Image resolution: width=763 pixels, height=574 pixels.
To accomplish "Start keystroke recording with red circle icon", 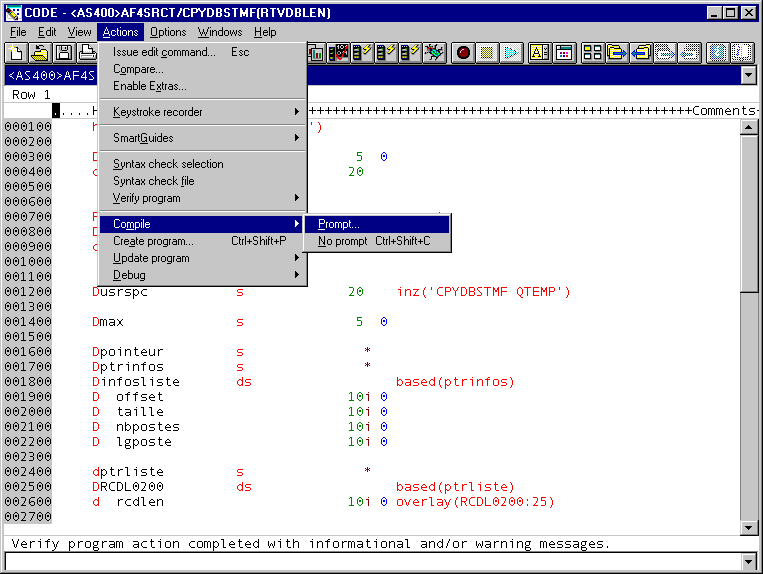I will (463, 53).
